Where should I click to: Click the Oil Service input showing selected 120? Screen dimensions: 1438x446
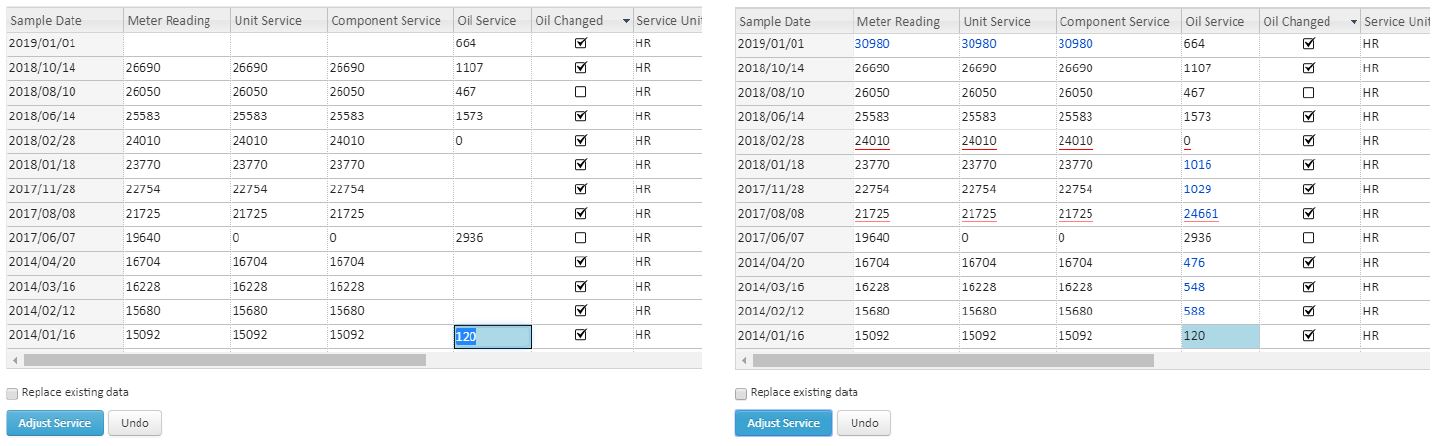[492, 337]
